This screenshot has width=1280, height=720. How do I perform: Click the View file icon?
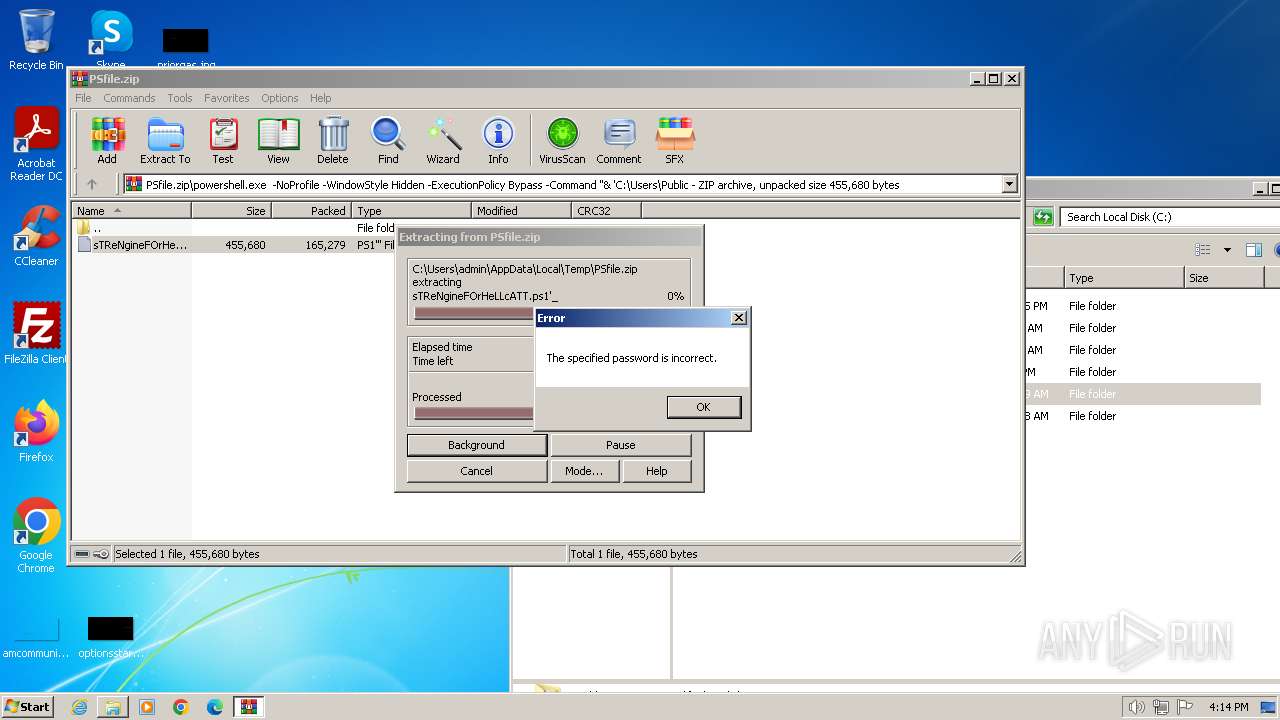pos(278,141)
